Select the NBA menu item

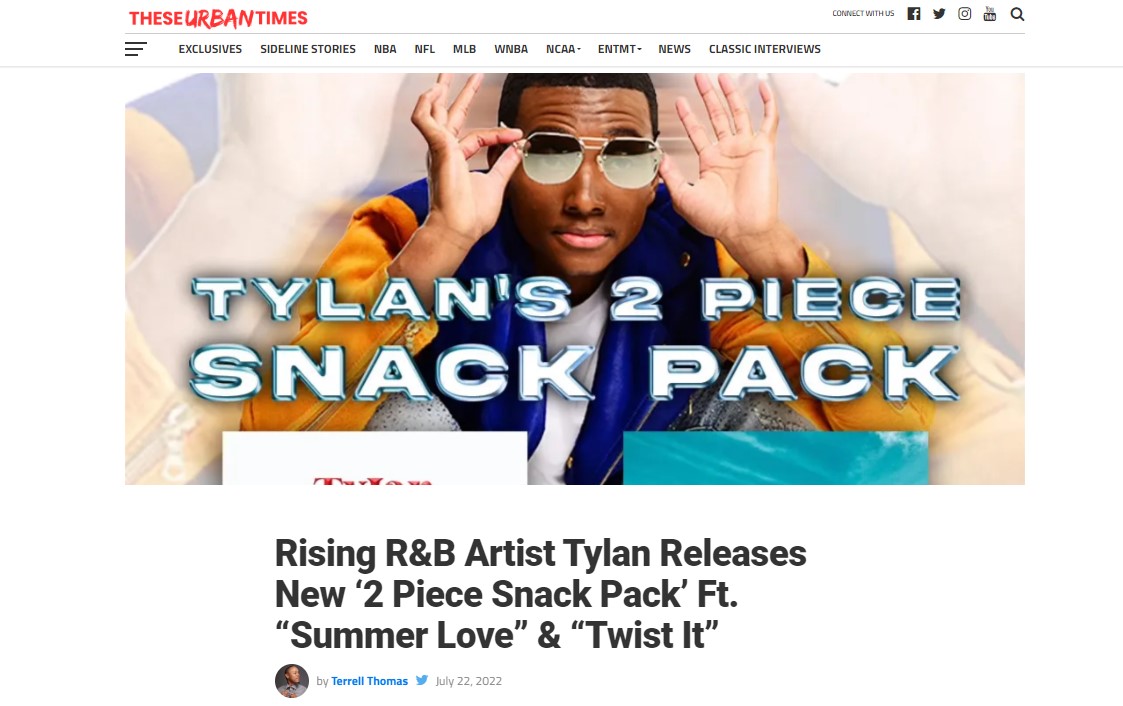(385, 49)
